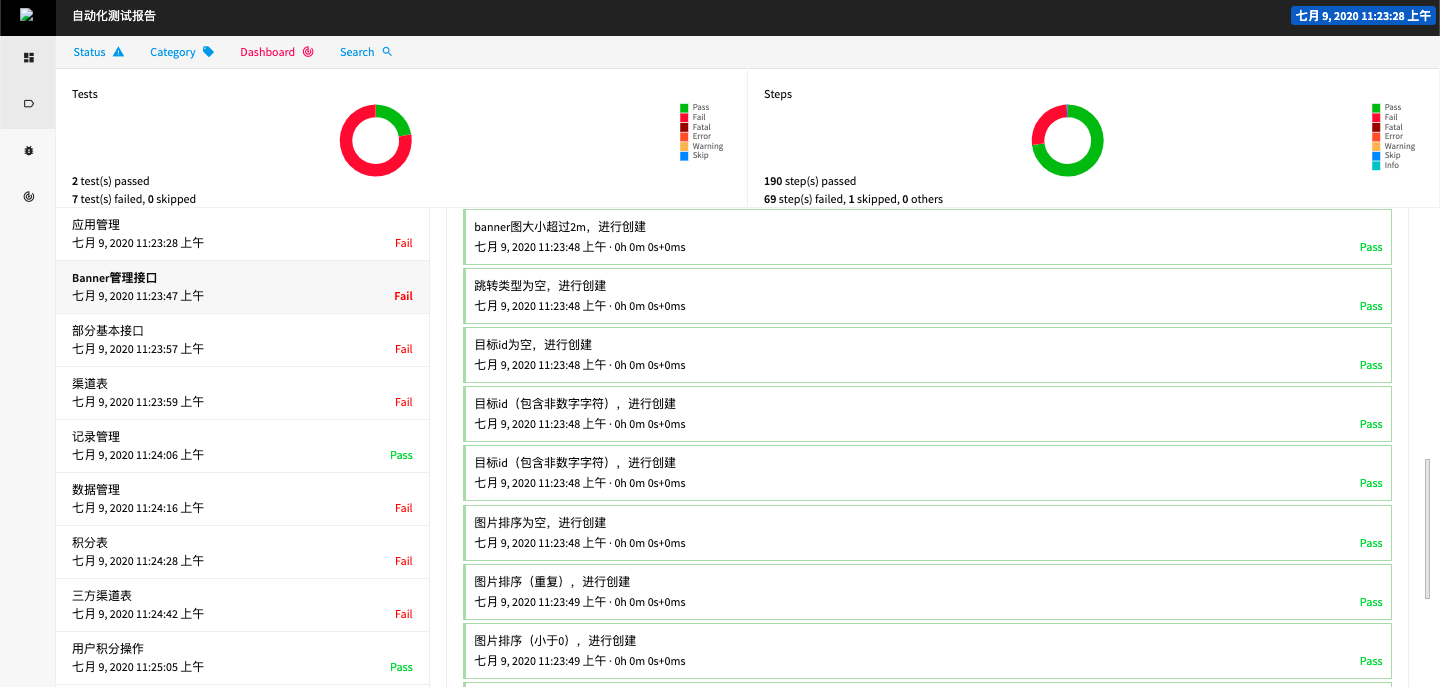This screenshot has width=1440, height=687.
Task: Collapse the Banner管理接口 test entry
Action: click(242, 286)
